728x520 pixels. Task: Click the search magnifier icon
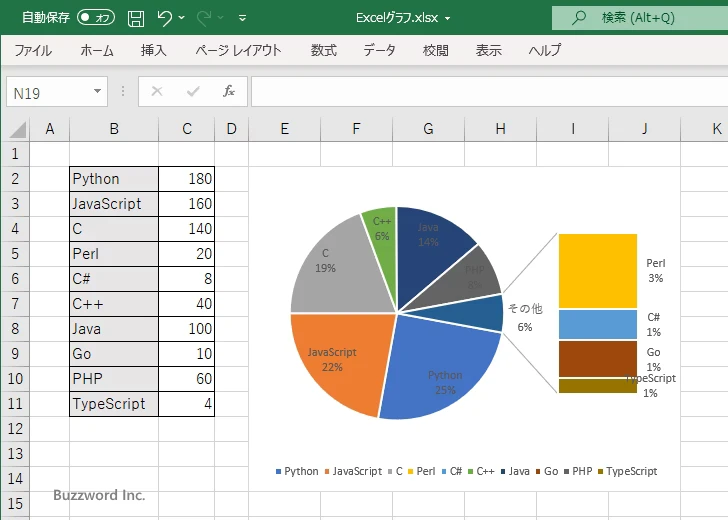pos(578,18)
